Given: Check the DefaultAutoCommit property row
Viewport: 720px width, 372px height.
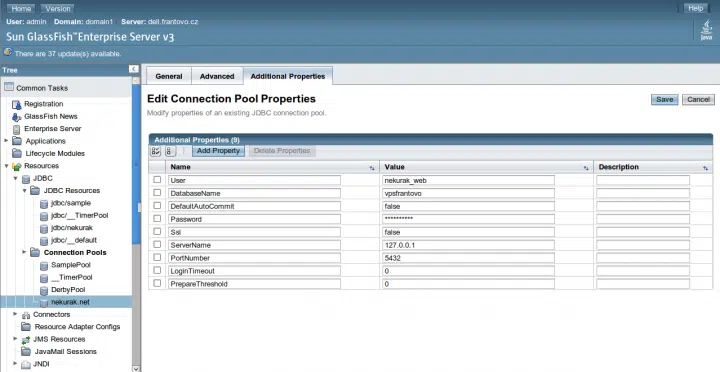Looking at the screenshot, I should click(x=157, y=205).
